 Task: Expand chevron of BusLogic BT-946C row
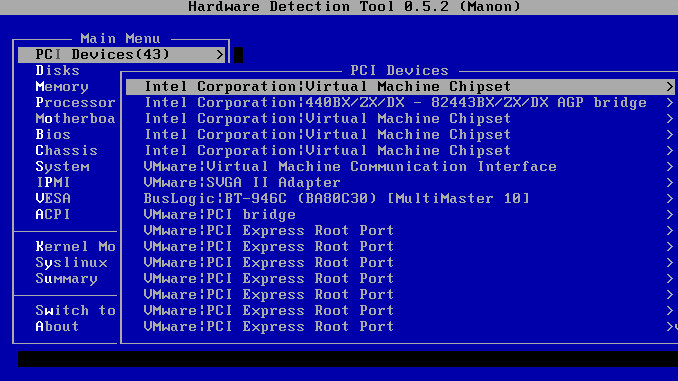[669, 199]
